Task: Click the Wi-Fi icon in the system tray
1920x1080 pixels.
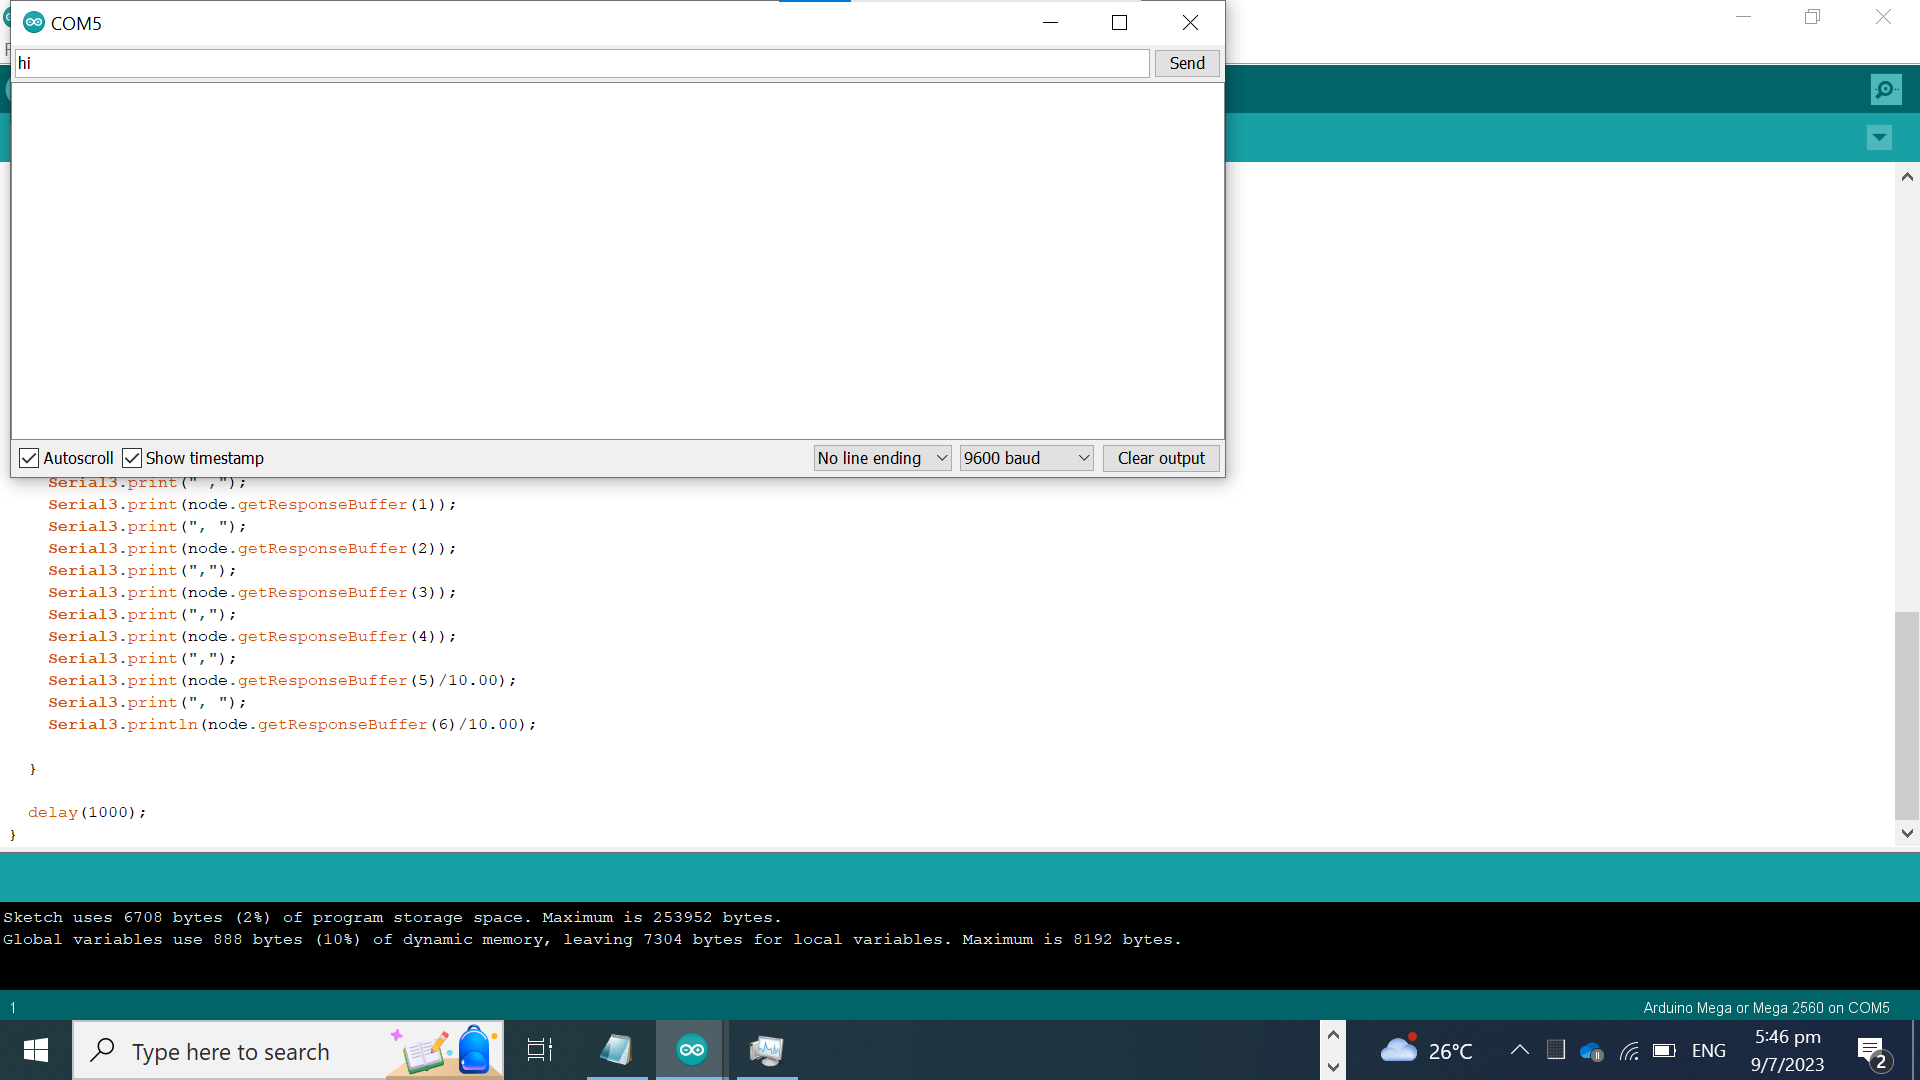Action: tap(1629, 1051)
